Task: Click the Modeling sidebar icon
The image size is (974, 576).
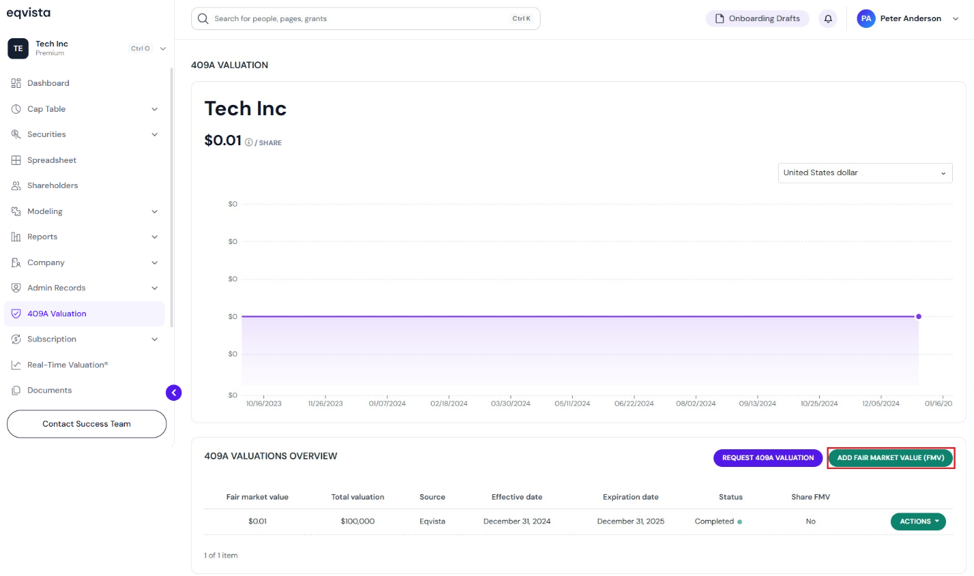Action: point(16,211)
